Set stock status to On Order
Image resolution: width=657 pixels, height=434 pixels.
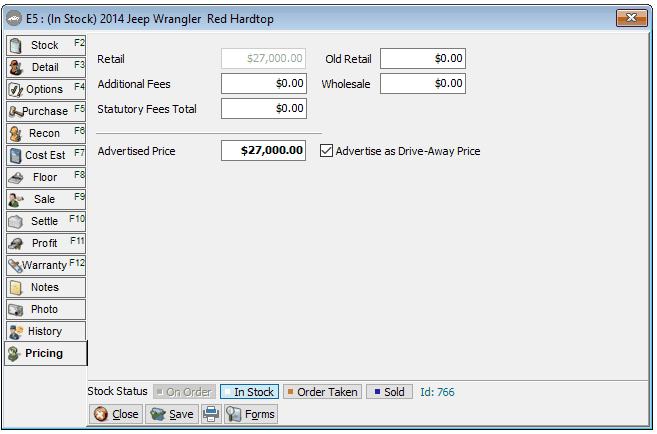(184, 392)
